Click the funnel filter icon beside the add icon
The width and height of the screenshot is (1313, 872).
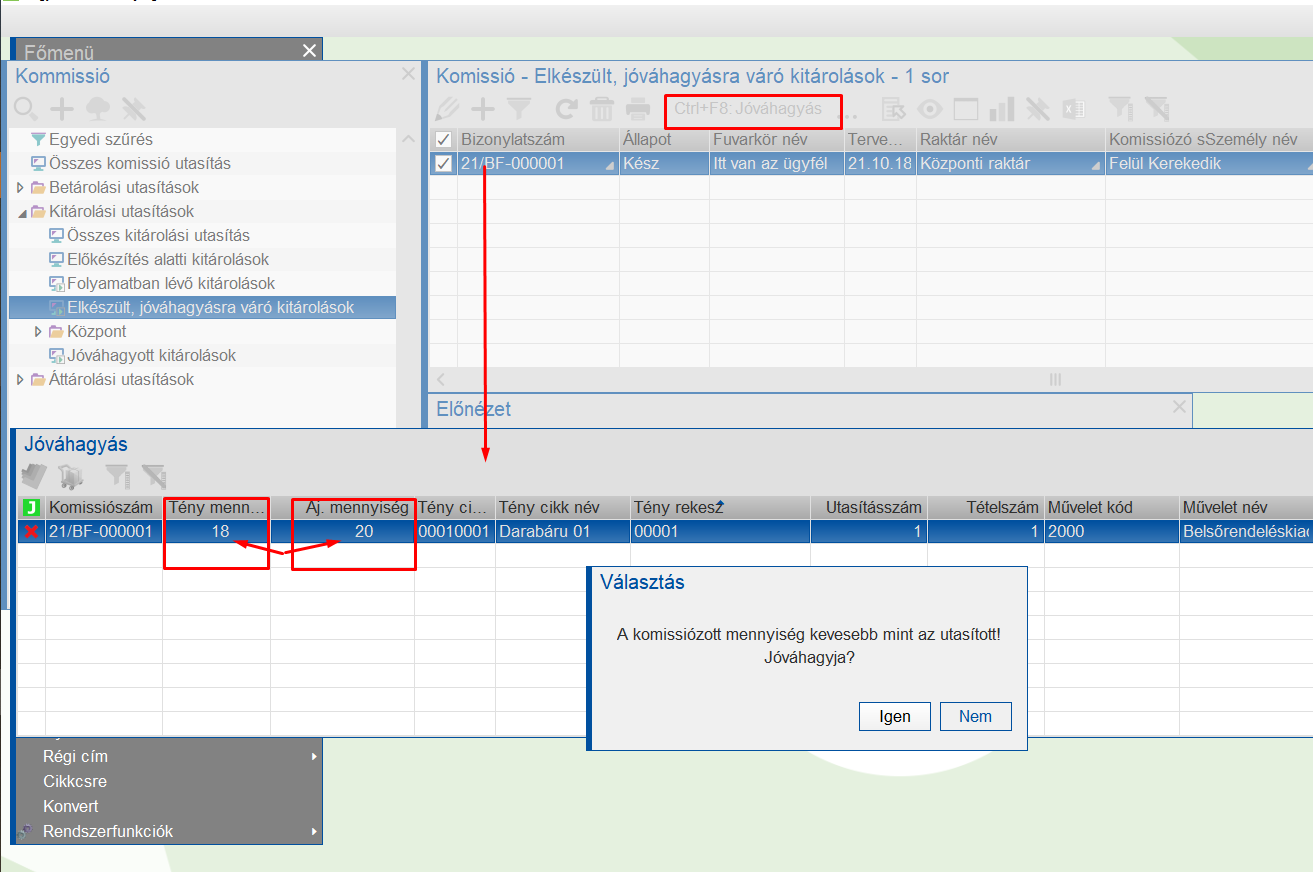[x=519, y=109]
